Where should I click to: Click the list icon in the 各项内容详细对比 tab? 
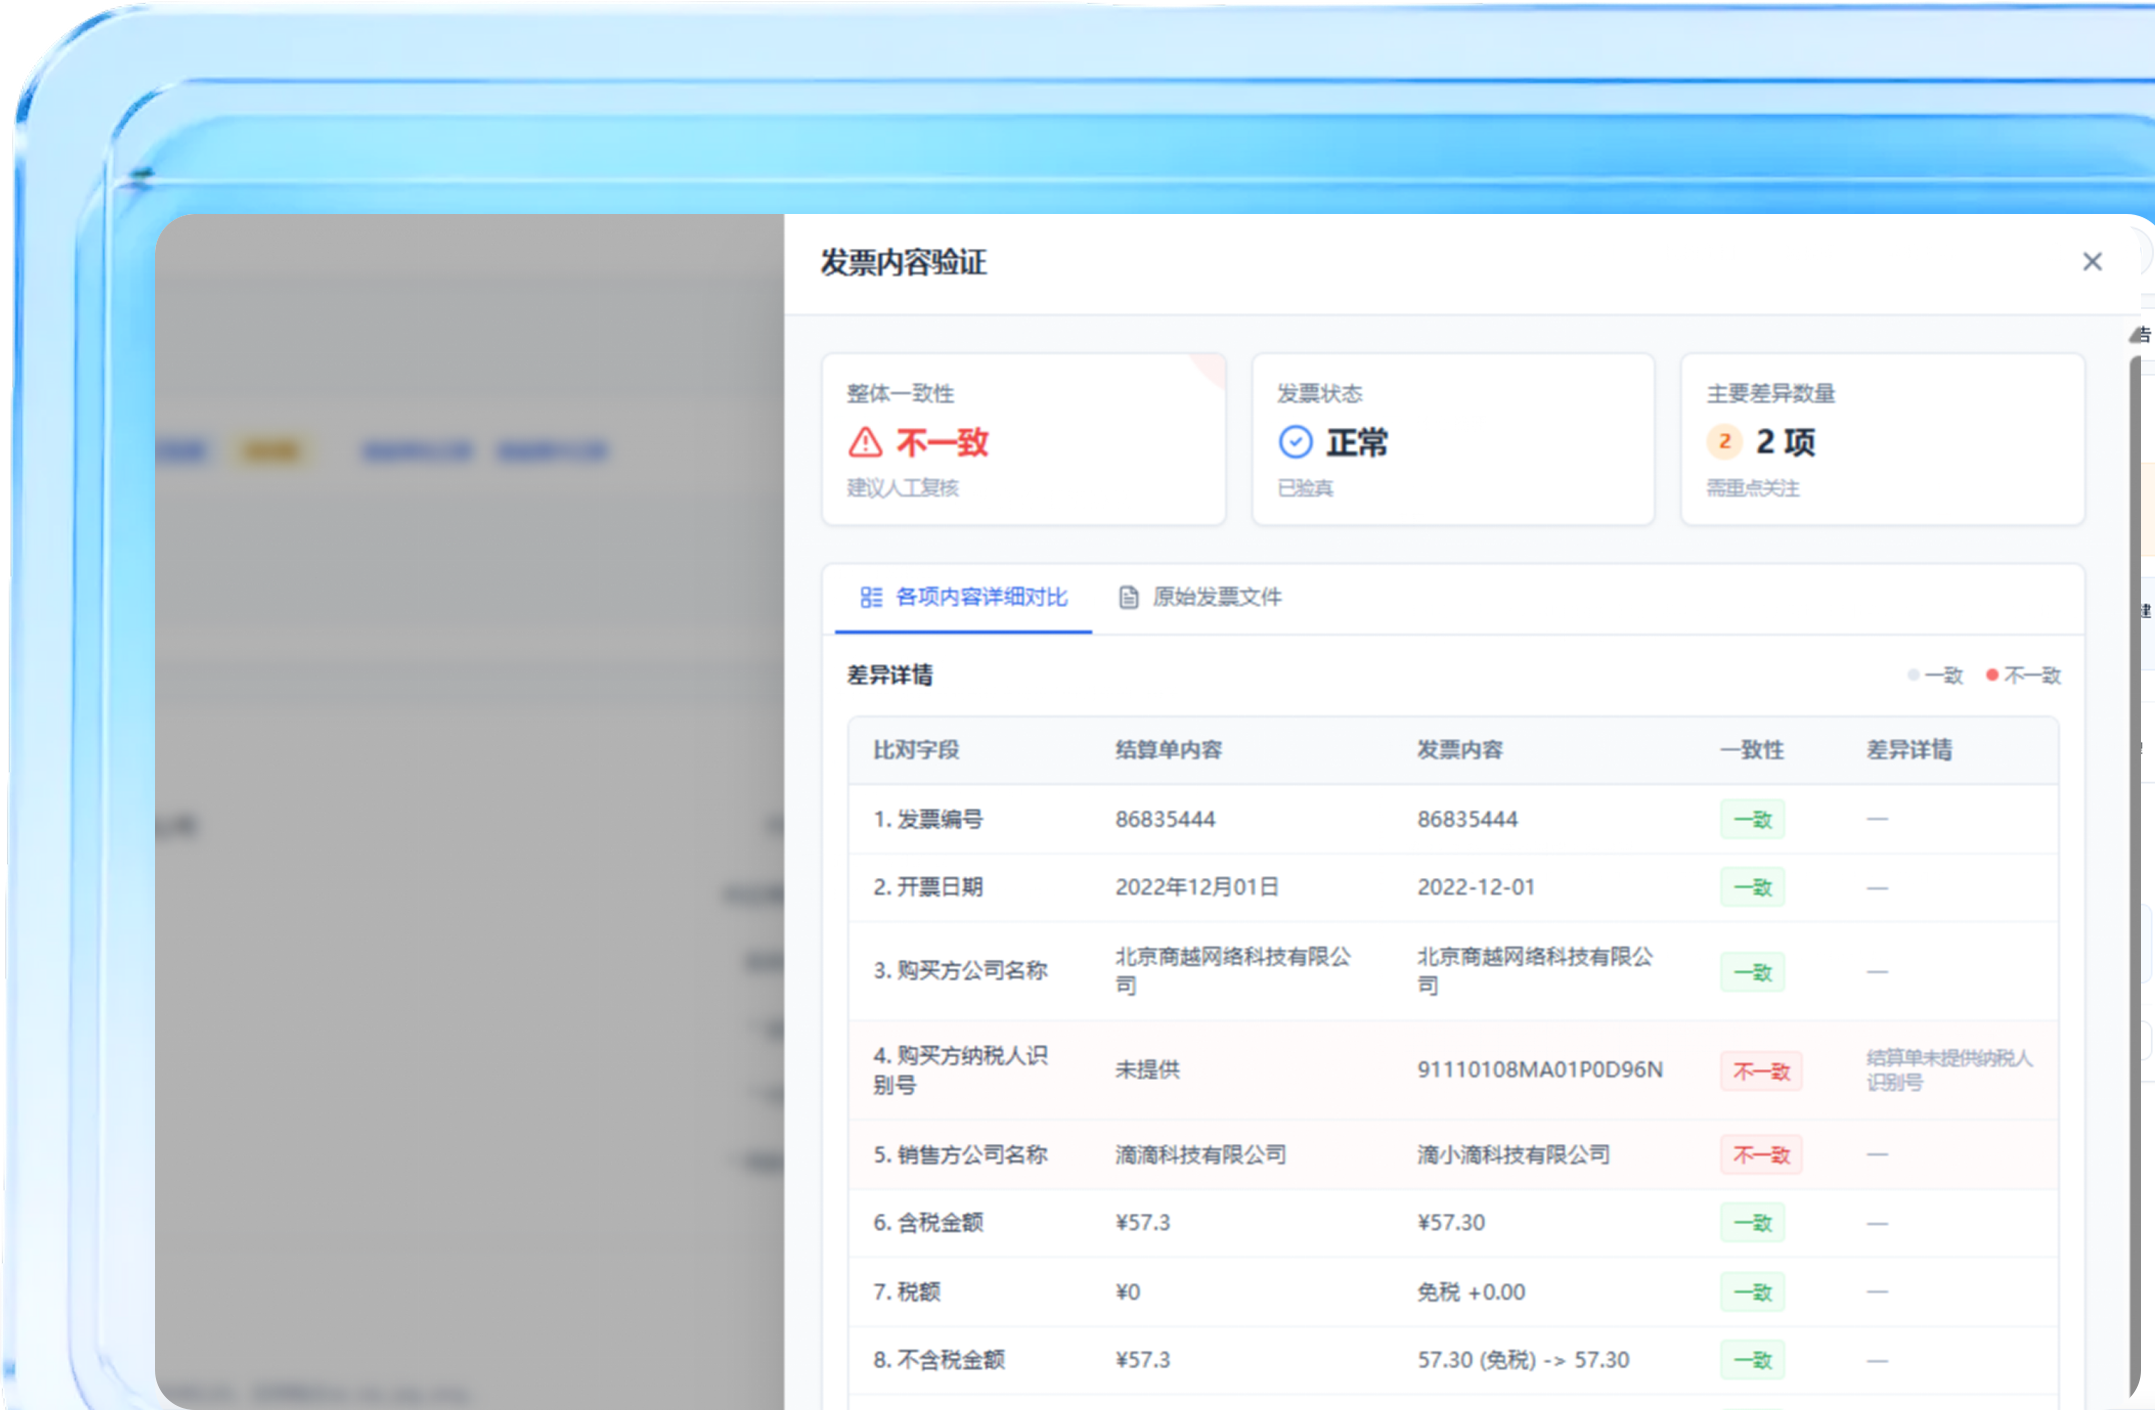point(871,598)
